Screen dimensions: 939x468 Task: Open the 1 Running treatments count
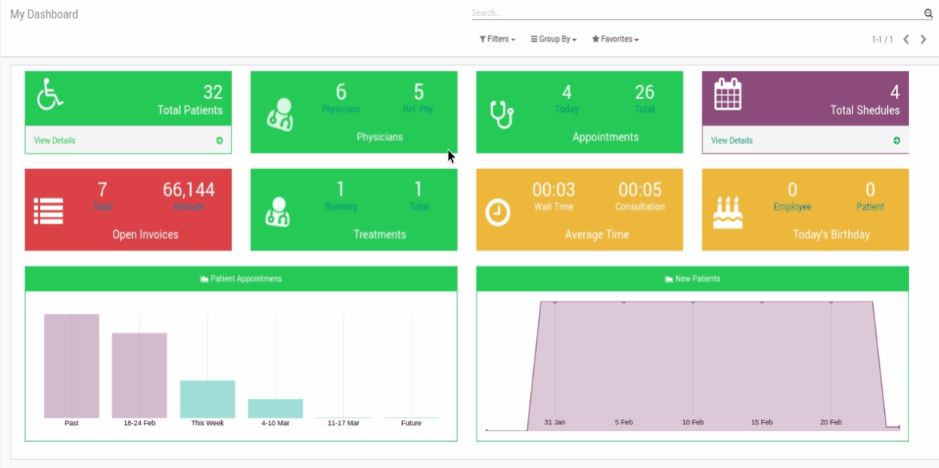(x=341, y=189)
